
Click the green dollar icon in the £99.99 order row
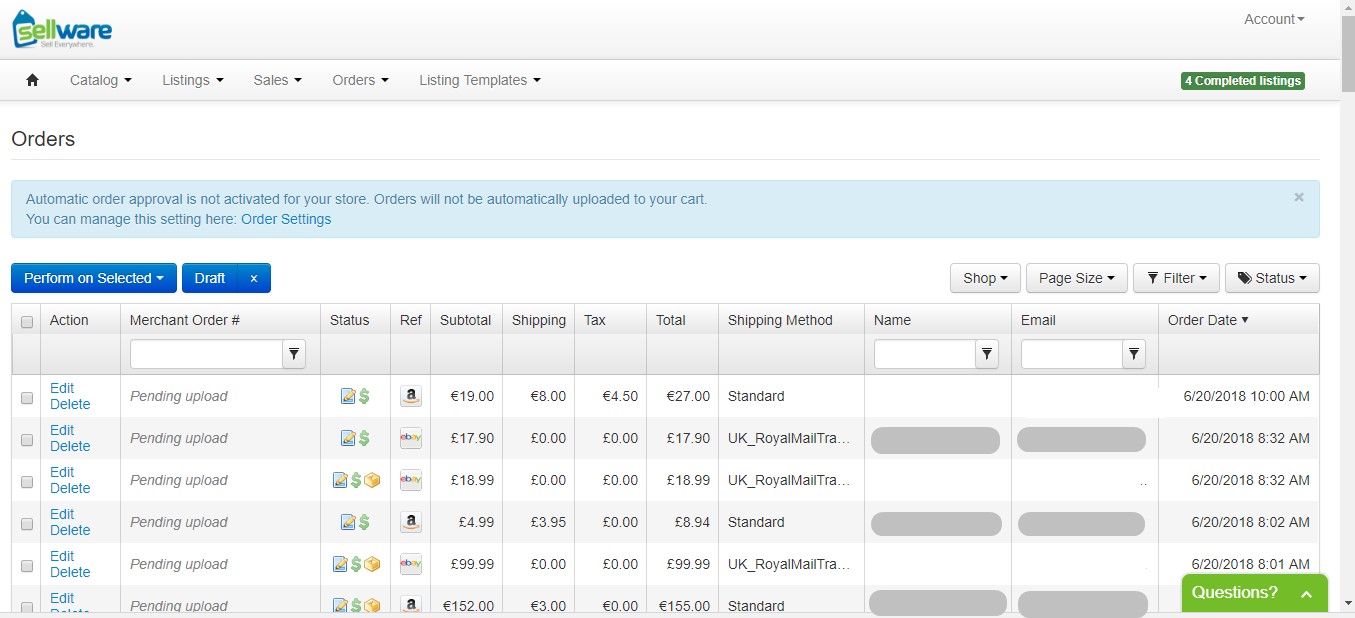[356, 564]
